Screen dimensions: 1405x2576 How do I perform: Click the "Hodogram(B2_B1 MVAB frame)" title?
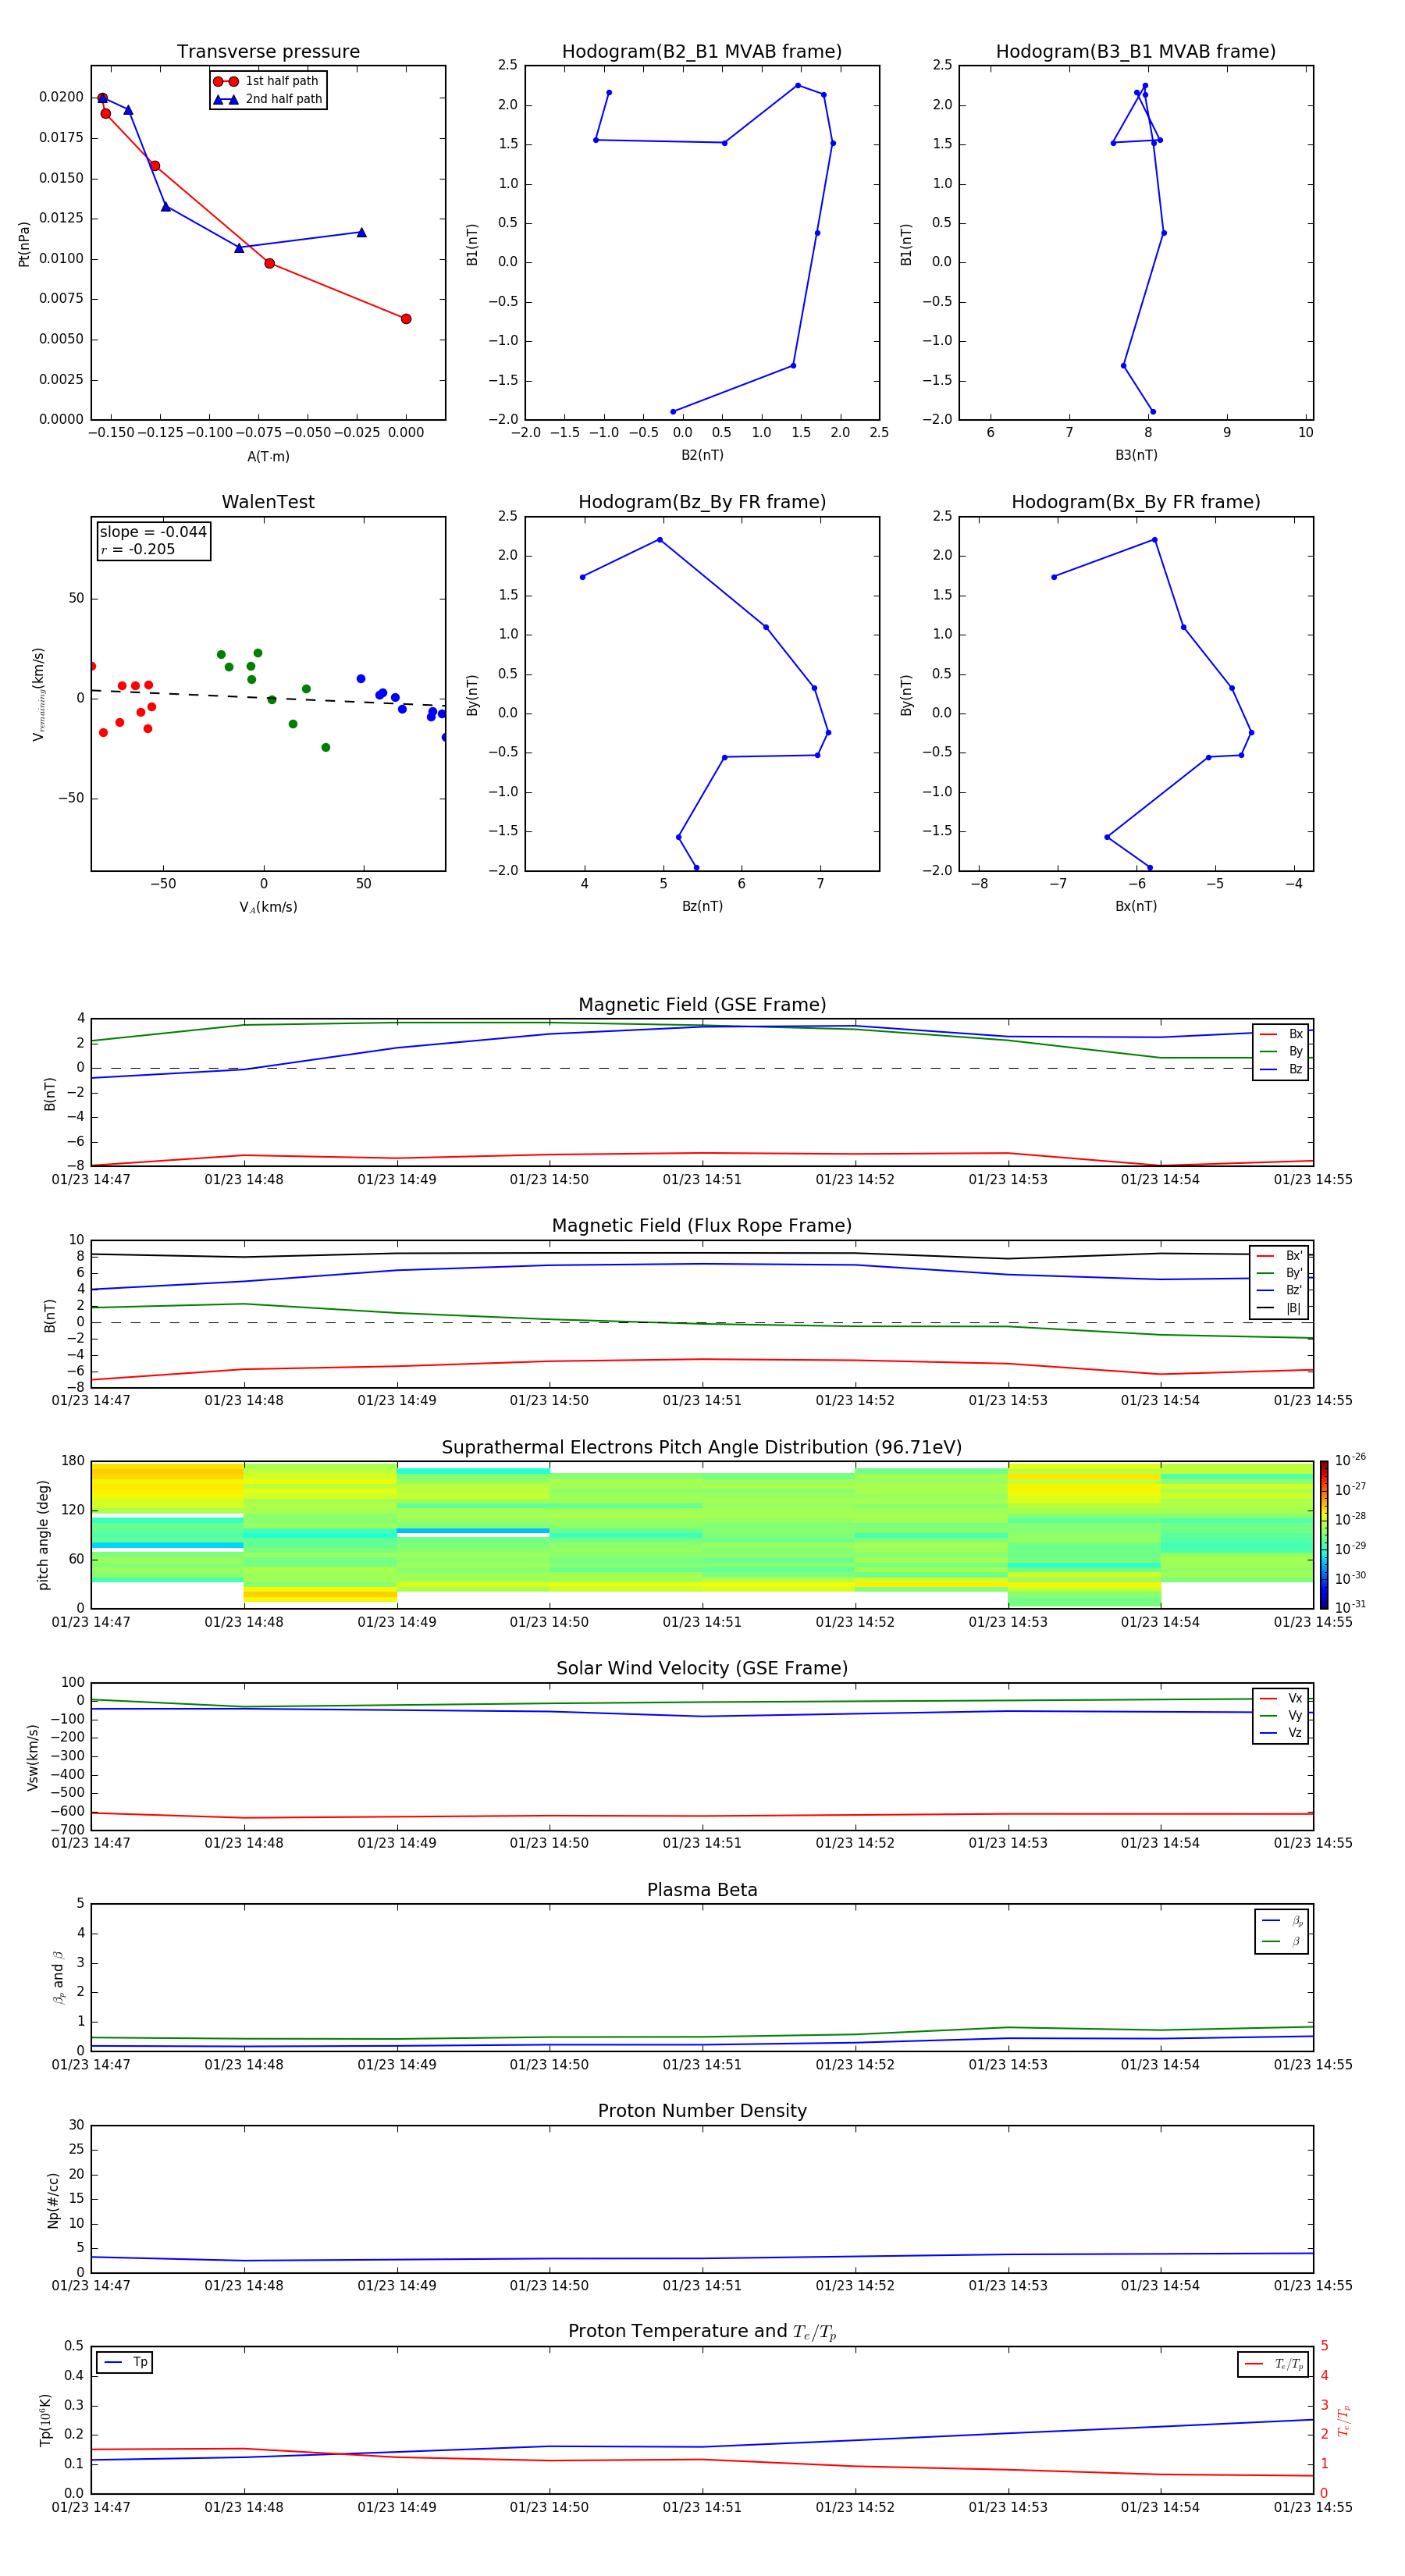pos(702,52)
